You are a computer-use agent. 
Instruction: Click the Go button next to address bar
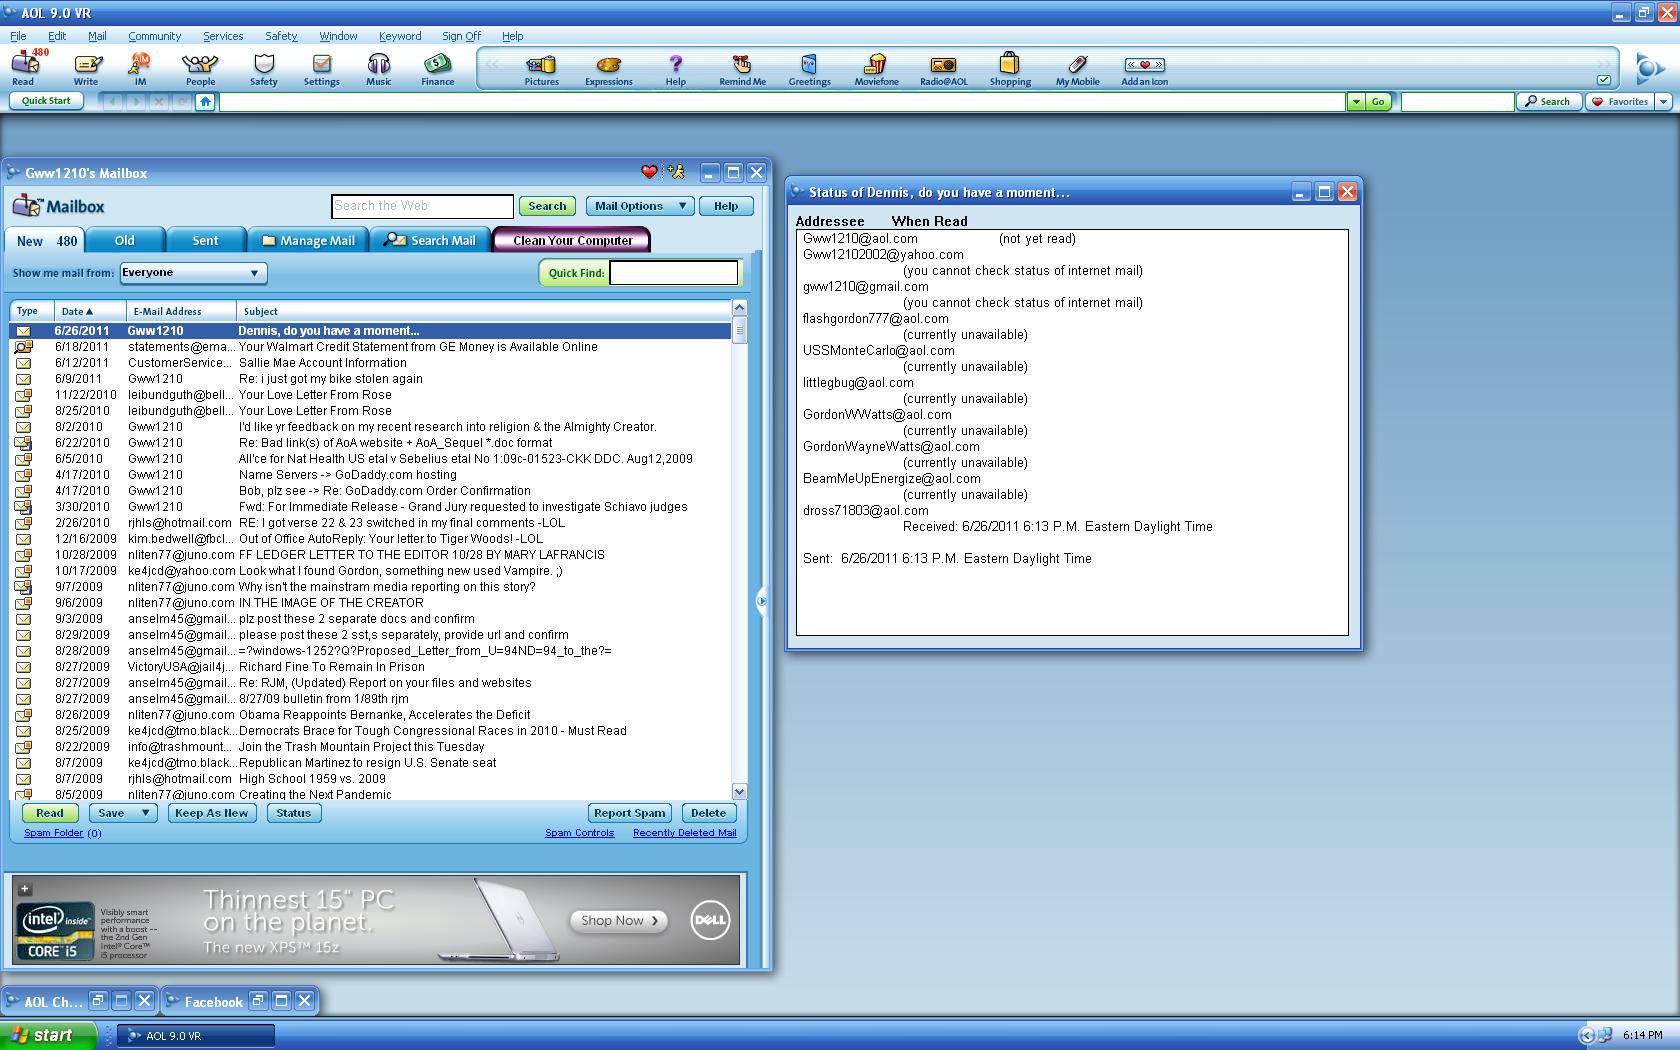click(1378, 101)
